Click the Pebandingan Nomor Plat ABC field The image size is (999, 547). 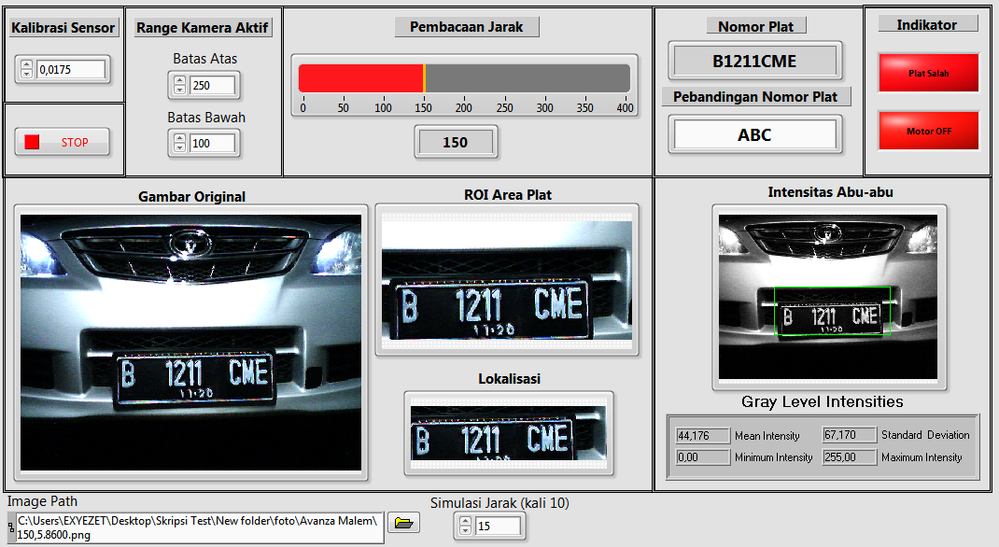click(x=755, y=135)
